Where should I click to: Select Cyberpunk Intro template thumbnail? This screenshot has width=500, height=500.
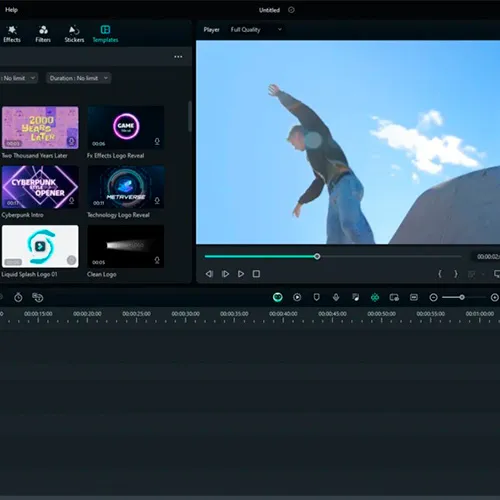[40, 187]
